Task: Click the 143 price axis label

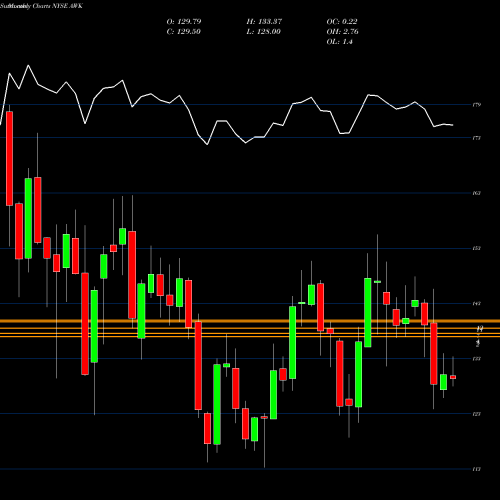Action: [477, 304]
